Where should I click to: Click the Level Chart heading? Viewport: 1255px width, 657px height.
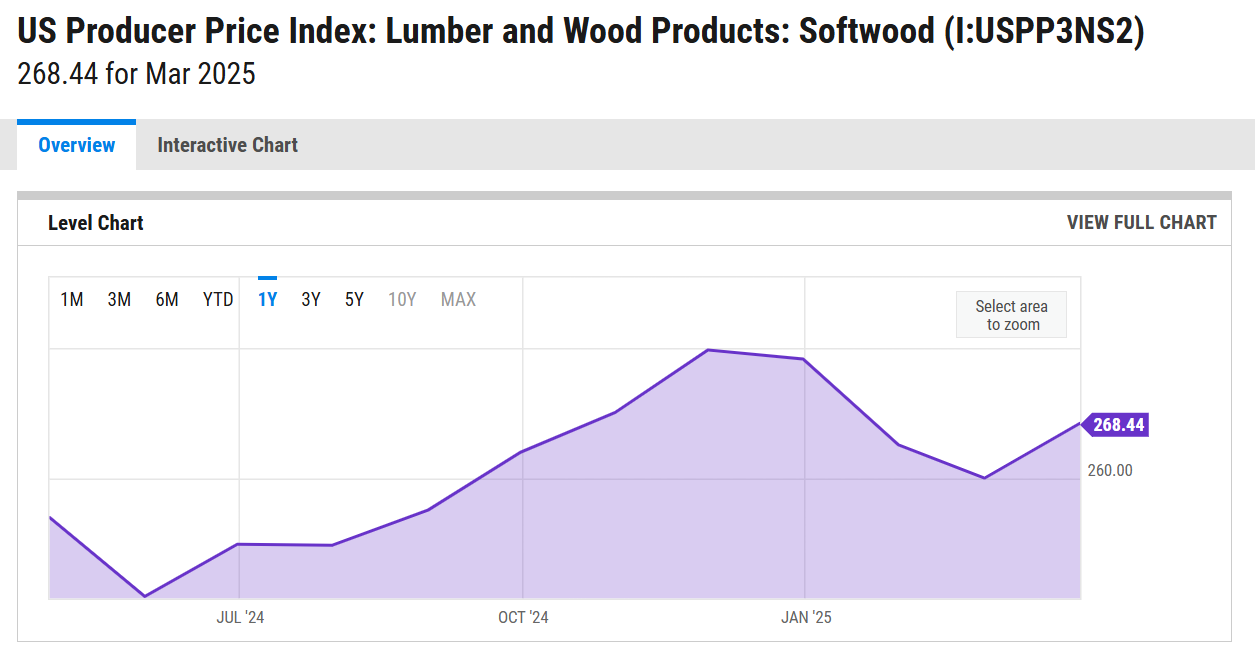point(95,222)
